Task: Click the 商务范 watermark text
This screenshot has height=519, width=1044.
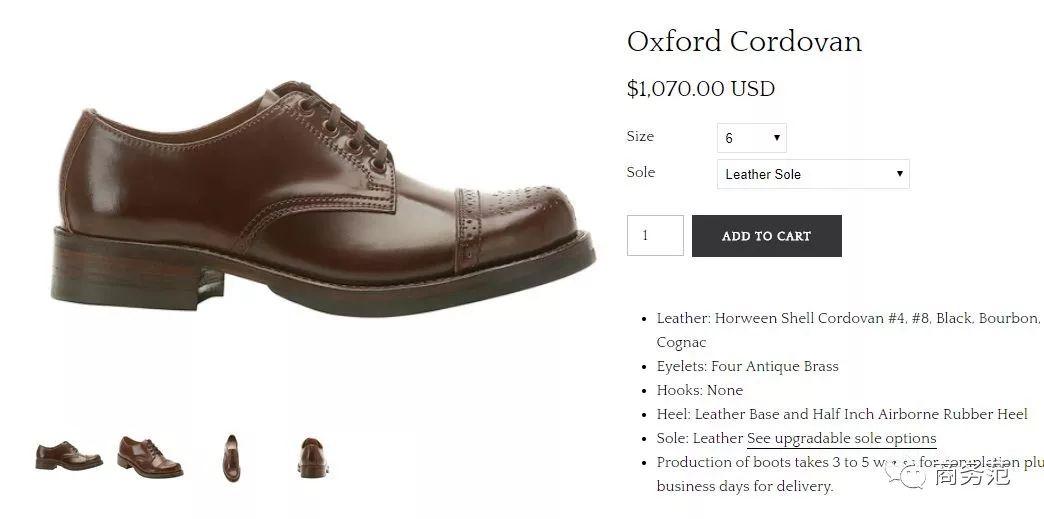Action: [972, 476]
